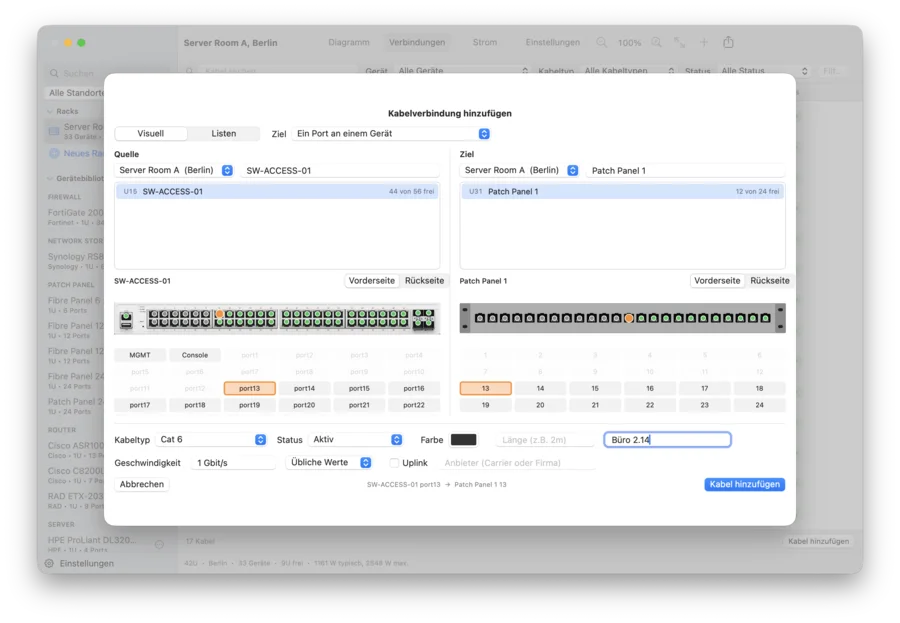Viewport: 900px width, 623px height.
Task: Select port14 on SW-ACCESS-01
Action: pyautogui.click(x=304, y=389)
